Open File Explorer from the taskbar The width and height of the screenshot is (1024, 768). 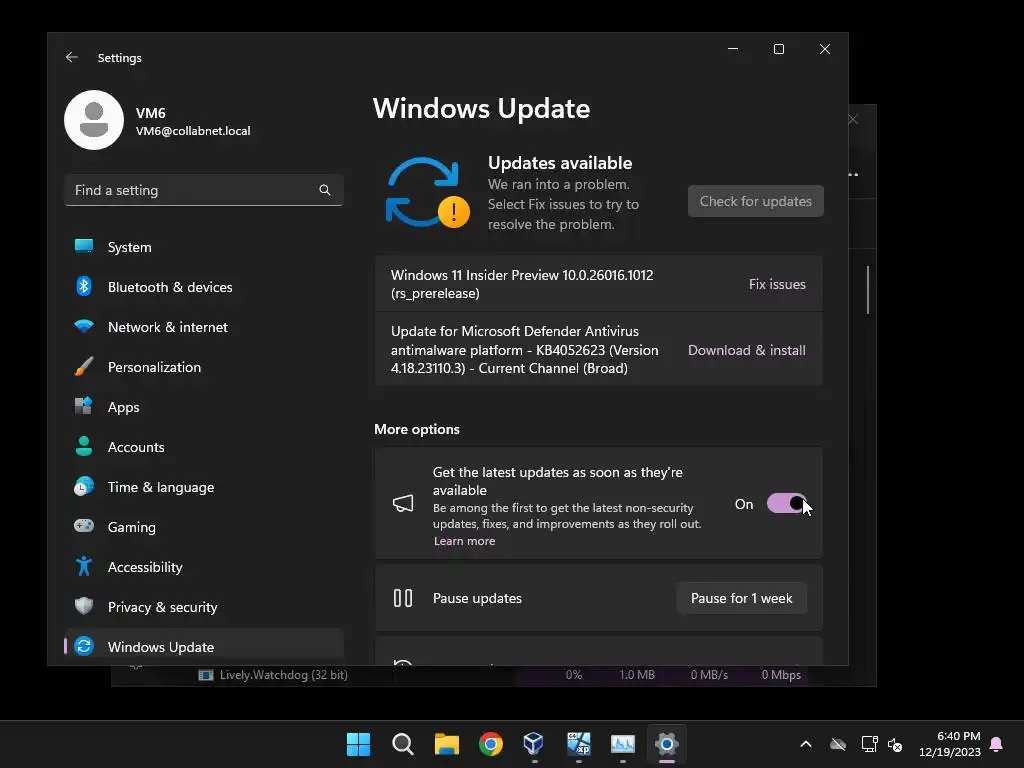point(447,744)
